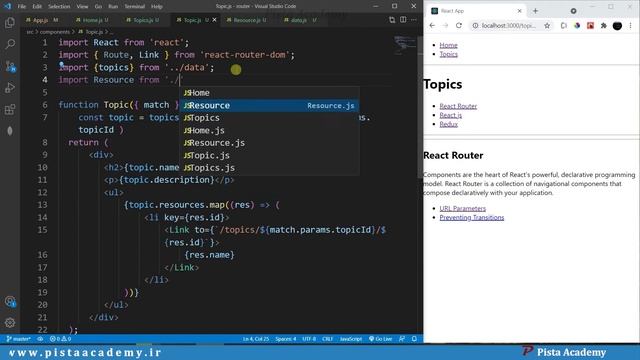
Task: Open the Redux topic link
Action: click(x=448, y=124)
